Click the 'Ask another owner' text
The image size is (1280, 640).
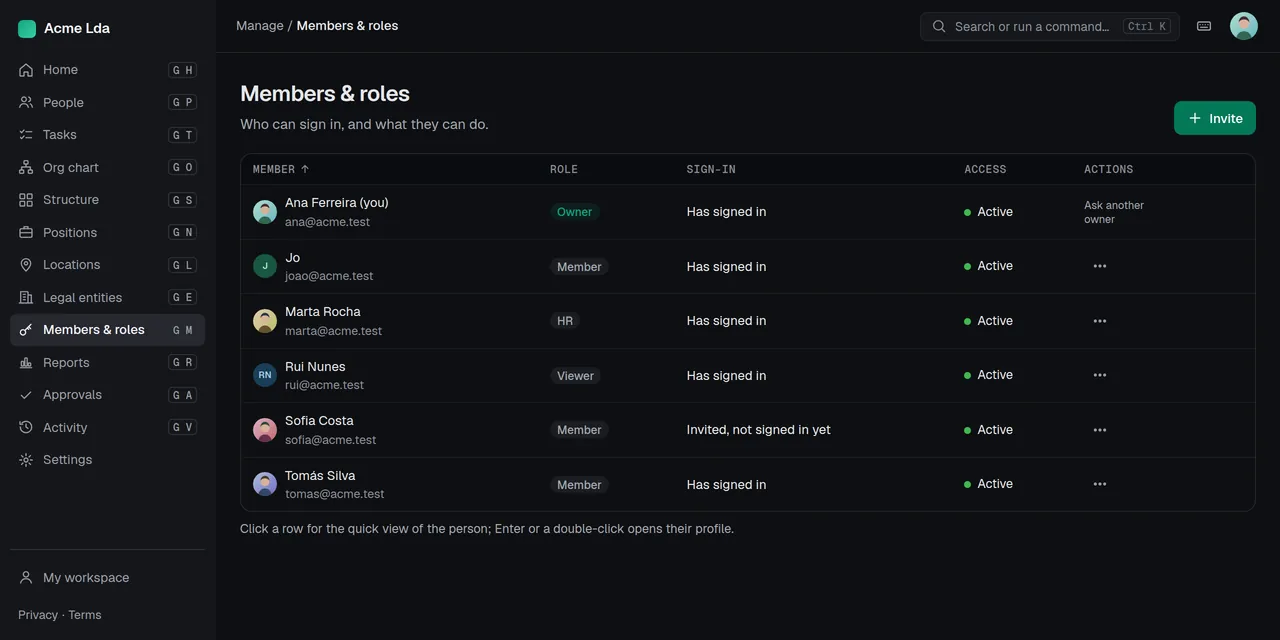coord(1114,212)
